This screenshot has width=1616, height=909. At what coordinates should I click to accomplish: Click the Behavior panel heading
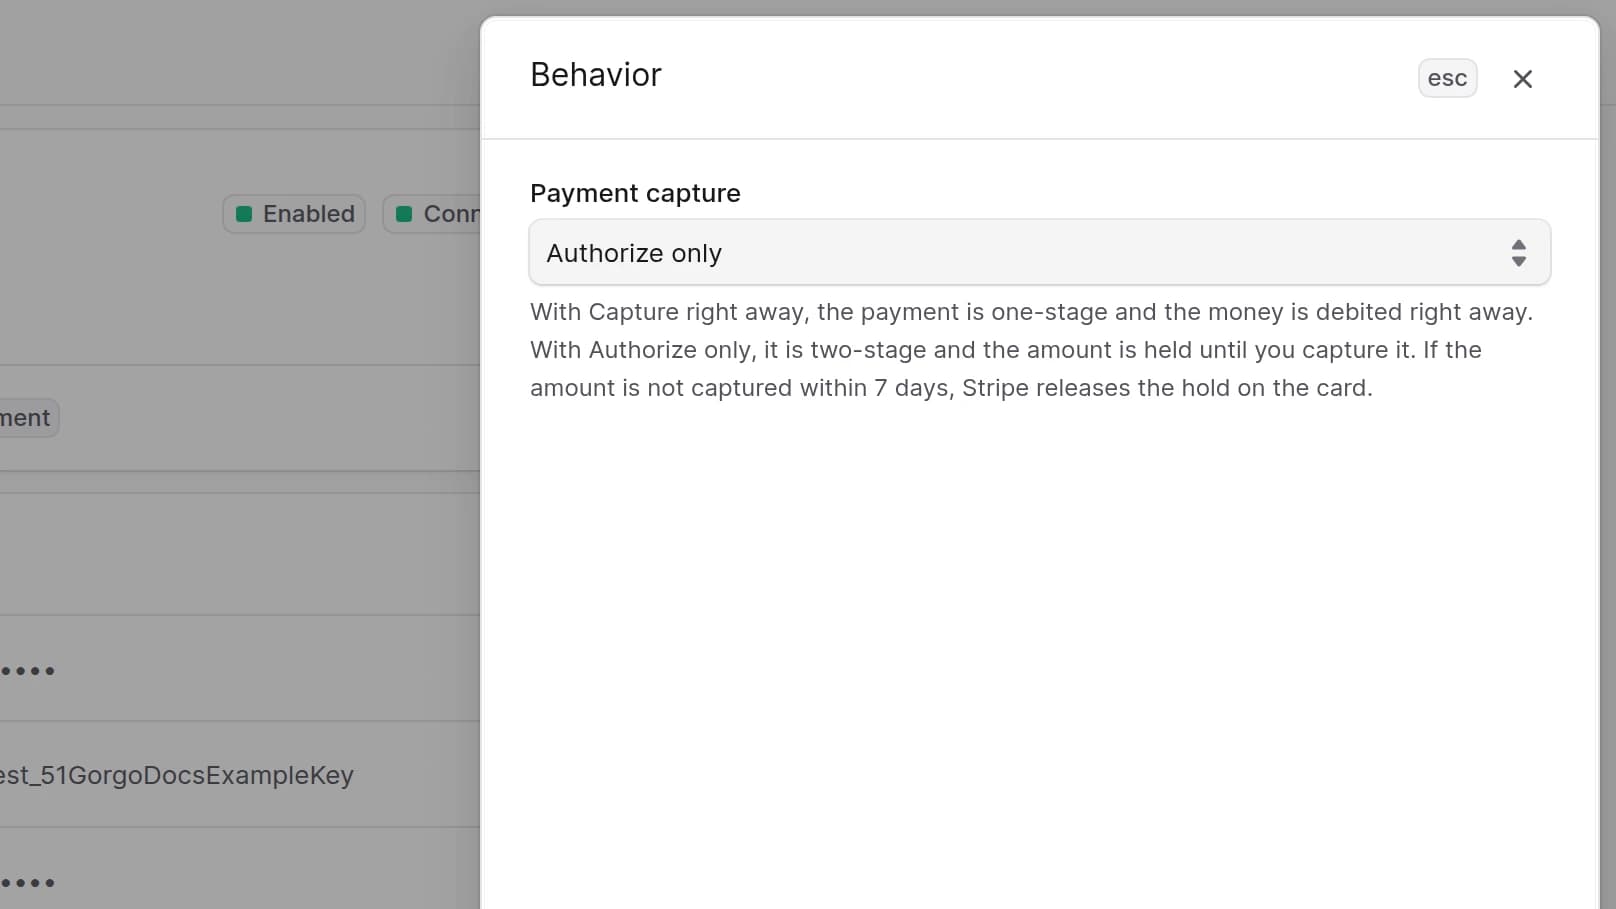(x=596, y=75)
